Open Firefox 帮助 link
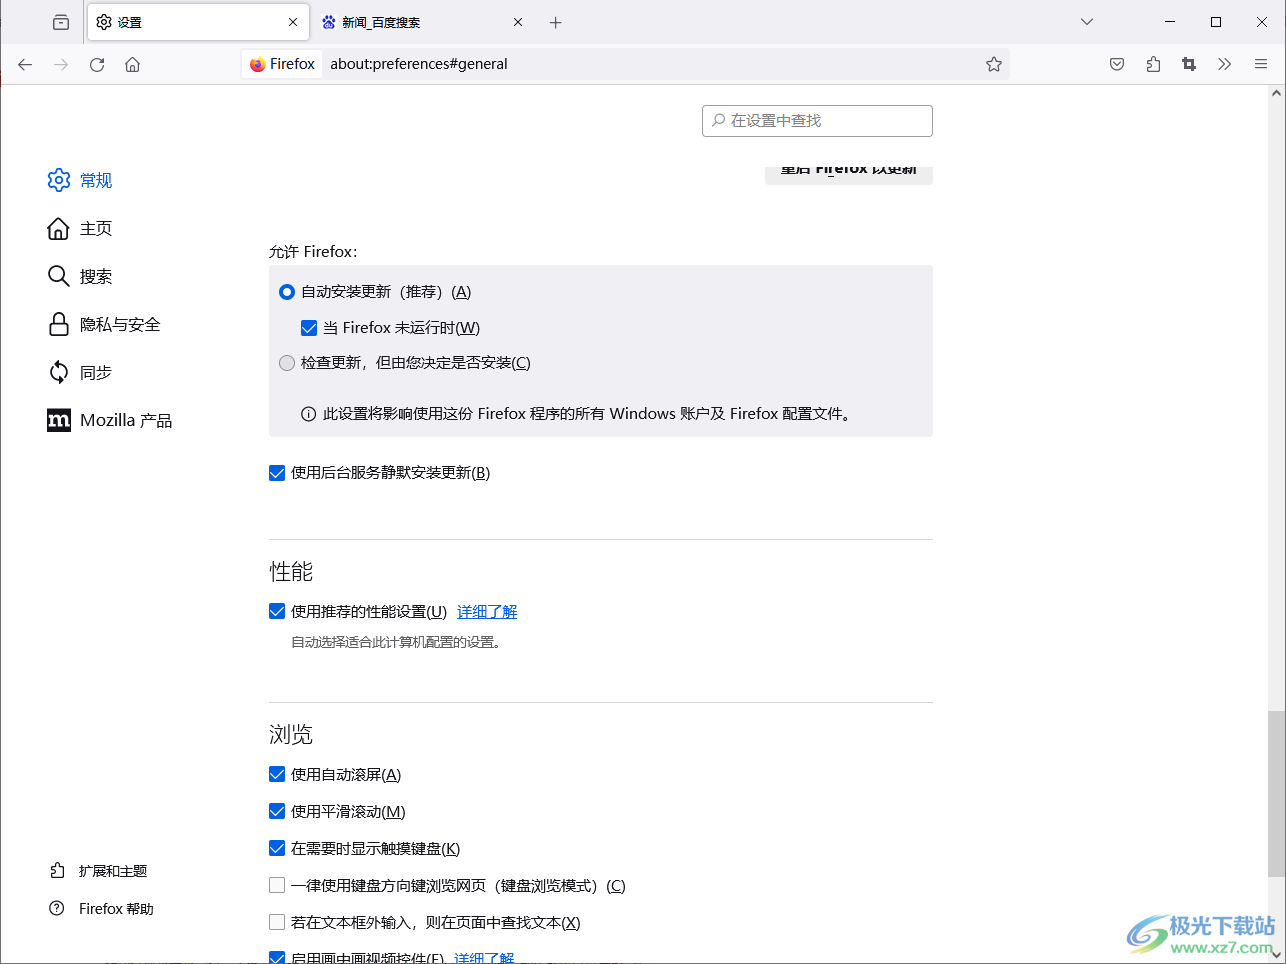 tap(102, 909)
